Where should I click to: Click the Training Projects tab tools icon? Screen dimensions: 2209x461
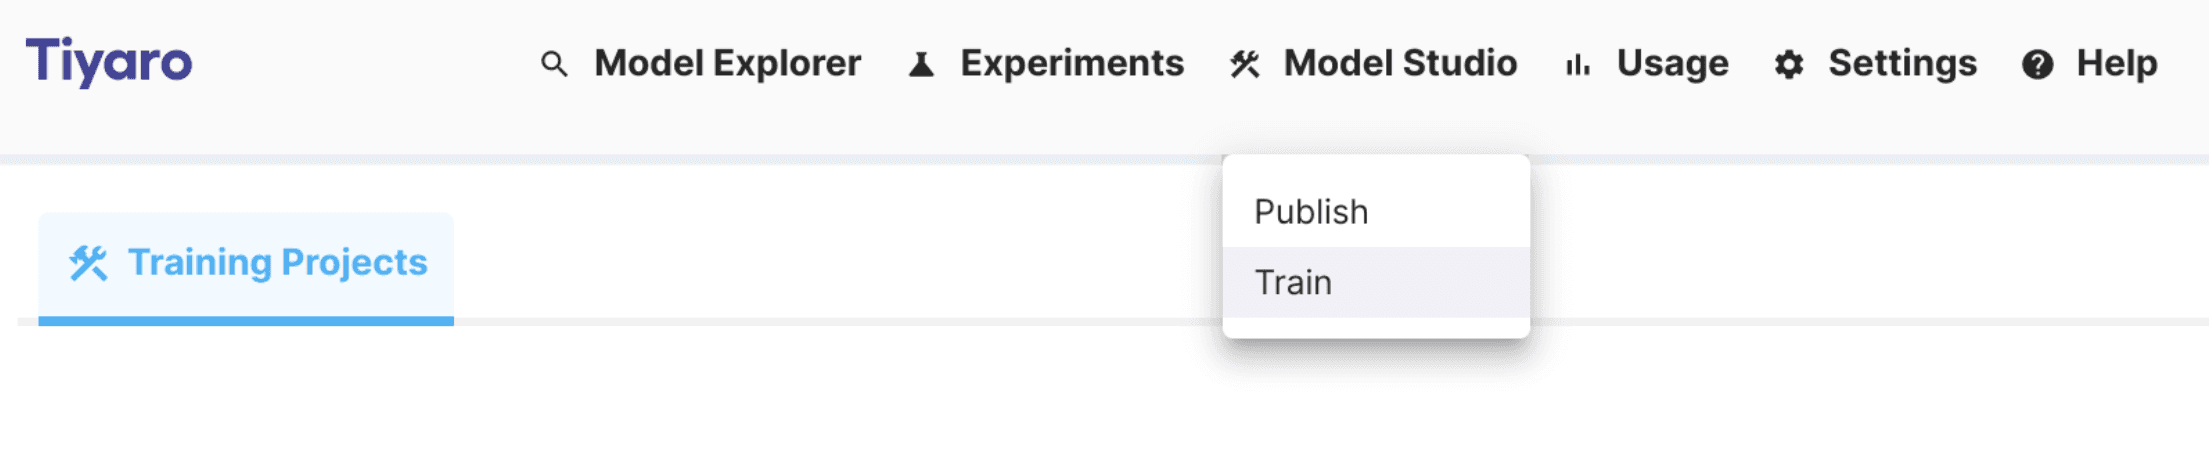tap(88, 263)
